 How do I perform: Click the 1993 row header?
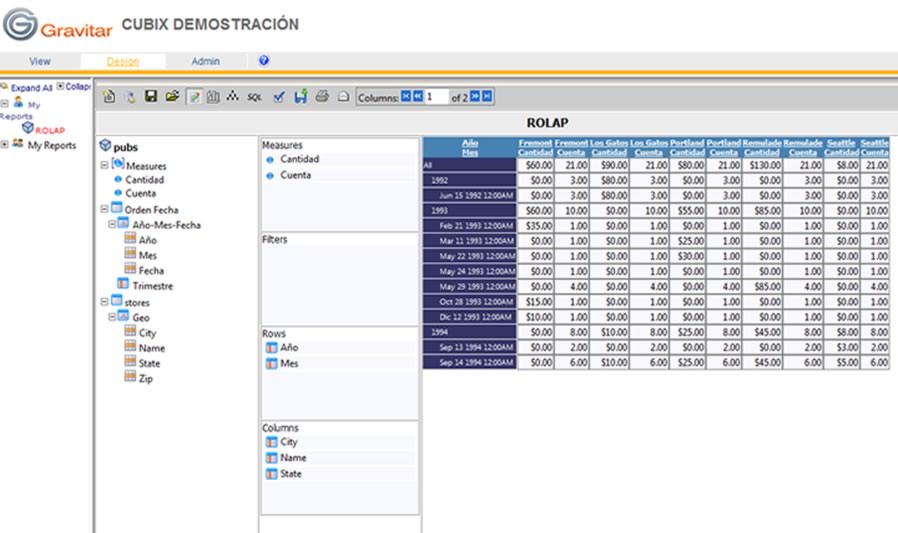pyautogui.click(x=470, y=211)
